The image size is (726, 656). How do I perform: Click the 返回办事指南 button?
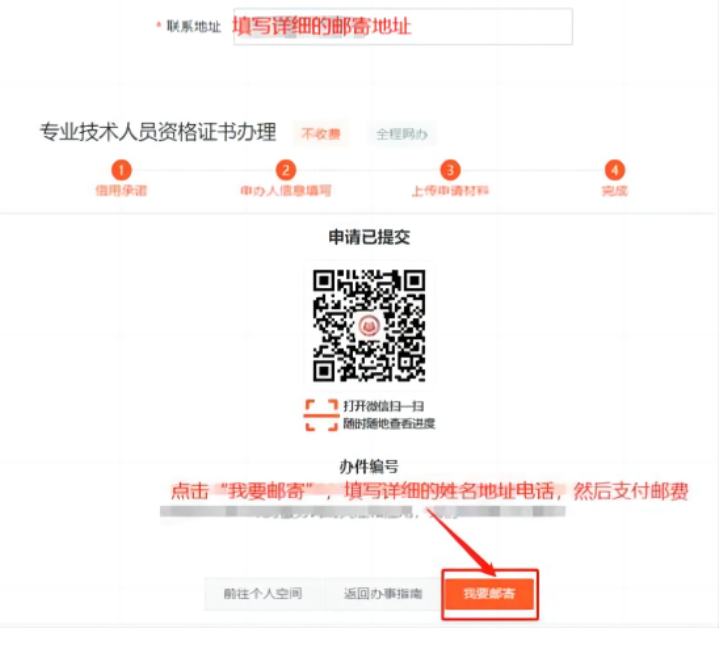[382, 594]
